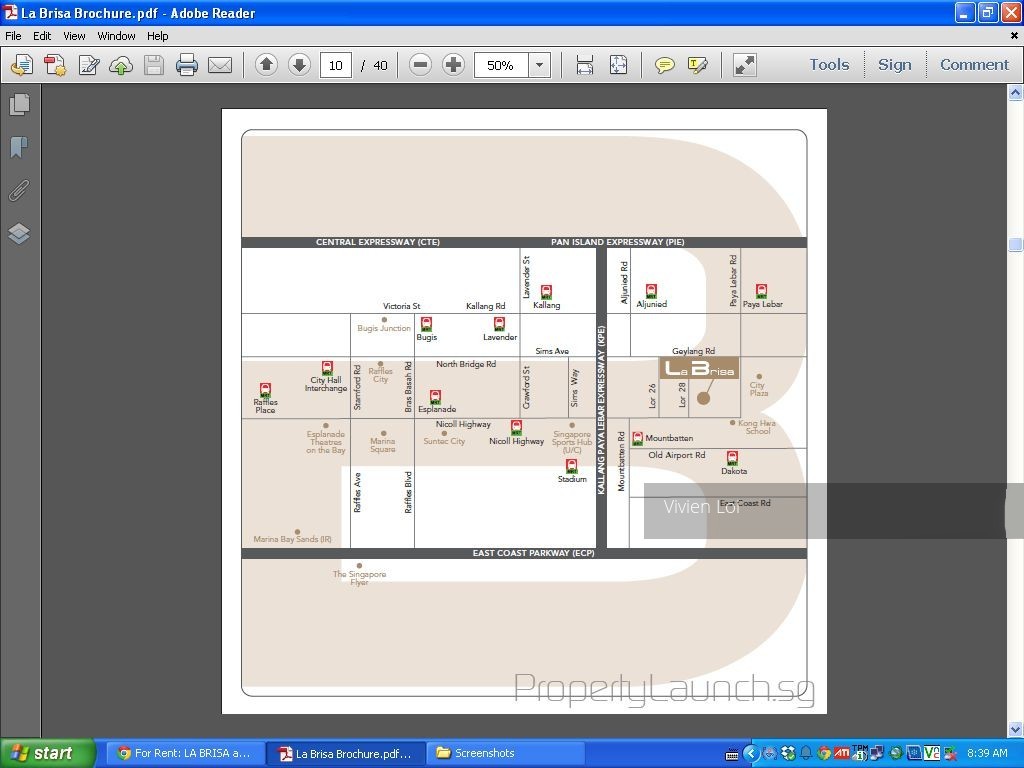Add a sticky note comment icon
The height and width of the screenshot is (768, 1024).
coord(664,65)
